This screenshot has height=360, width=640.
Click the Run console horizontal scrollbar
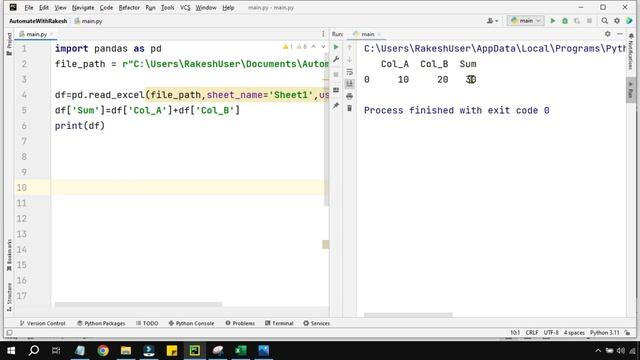(408, 315)
